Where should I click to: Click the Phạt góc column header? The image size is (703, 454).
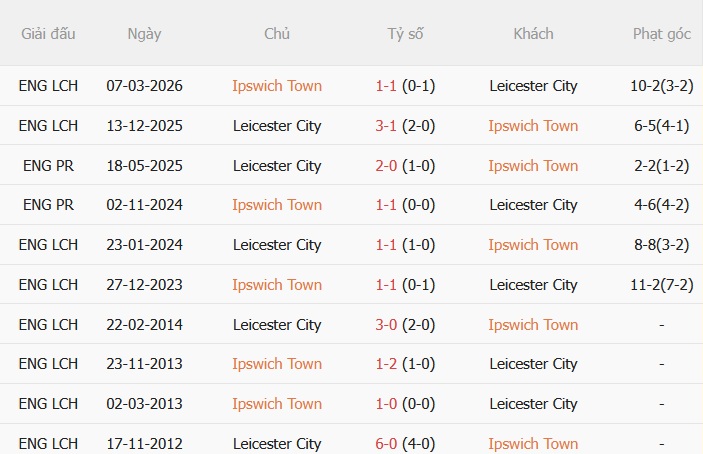pyautogui.click(x=662, y=34)
